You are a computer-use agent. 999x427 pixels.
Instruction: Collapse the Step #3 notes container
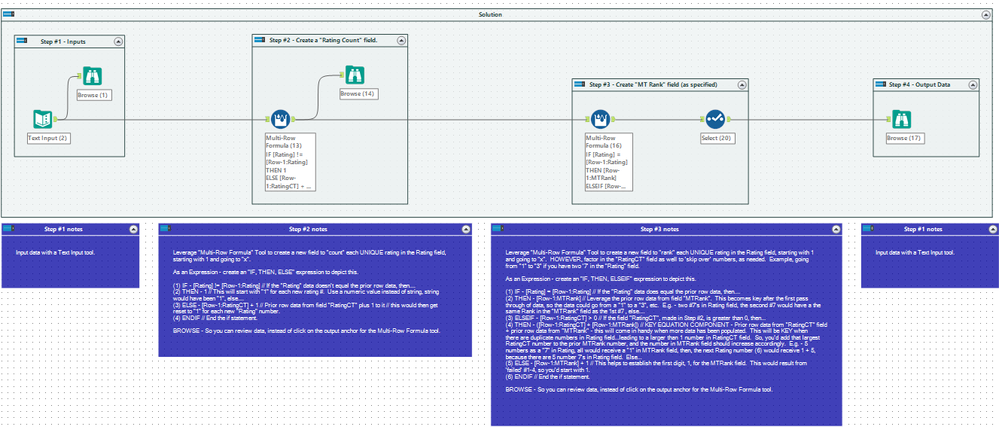click(x=836, y=228)
